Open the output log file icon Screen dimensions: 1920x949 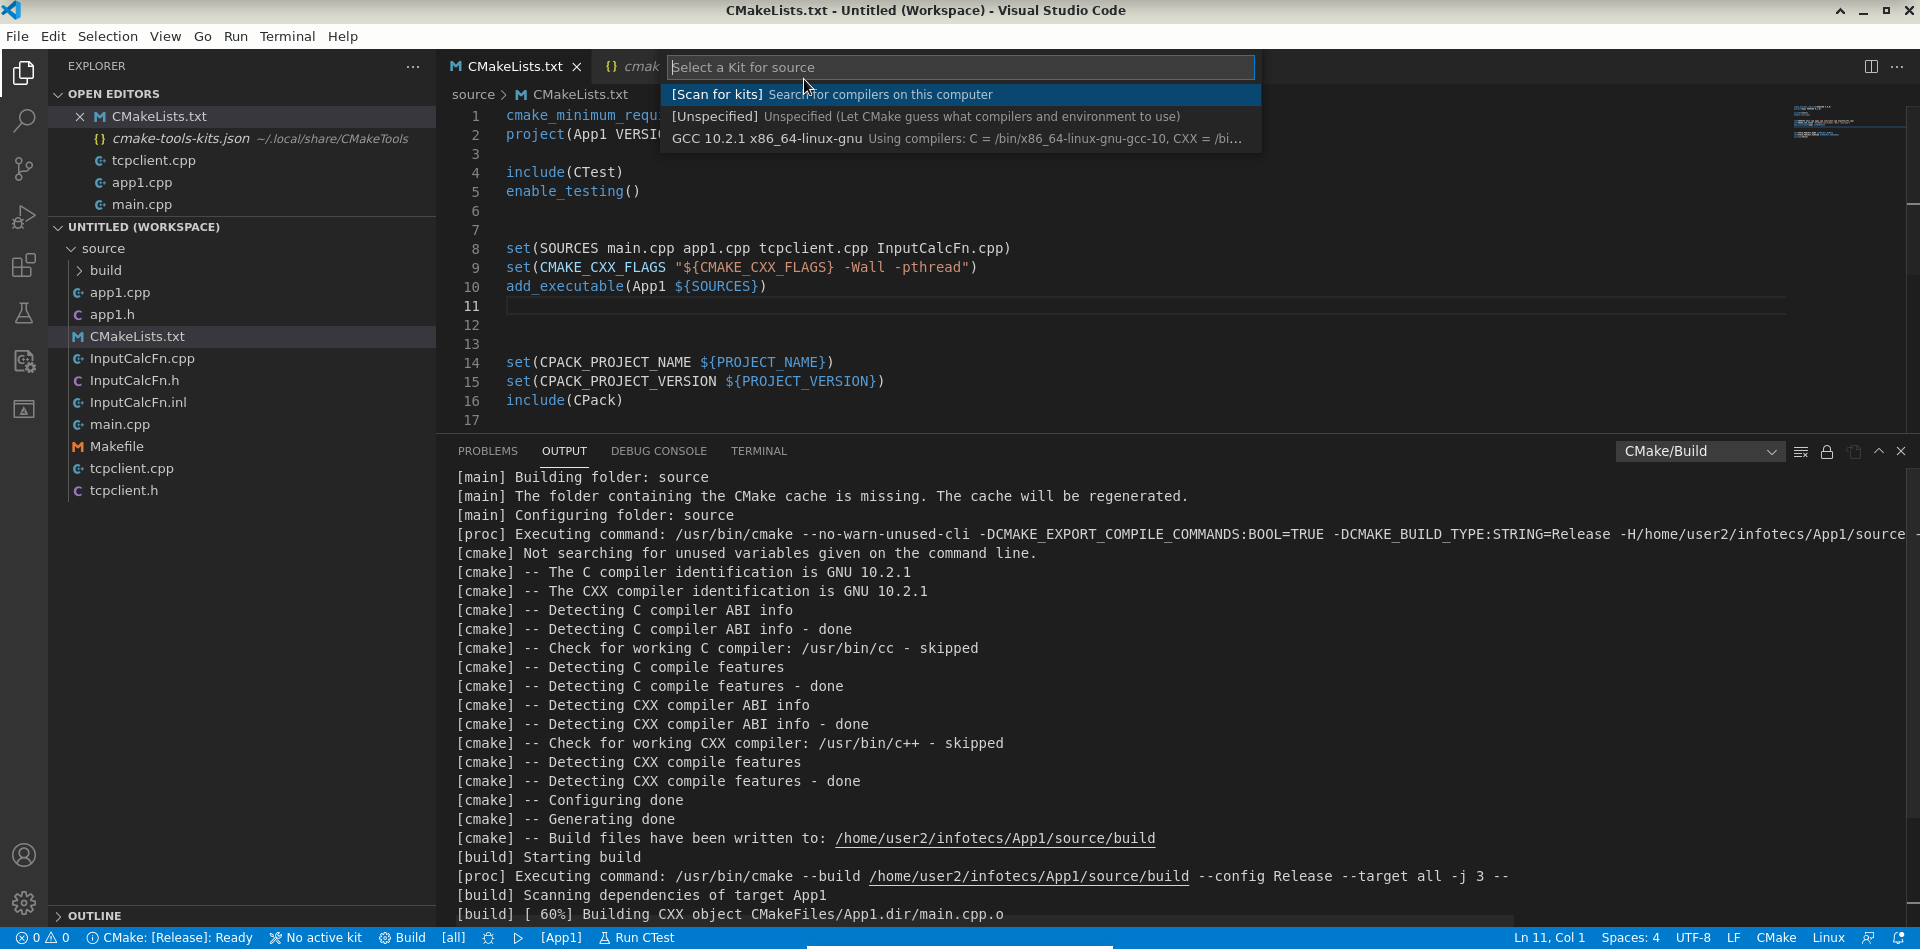point(1853,452)
